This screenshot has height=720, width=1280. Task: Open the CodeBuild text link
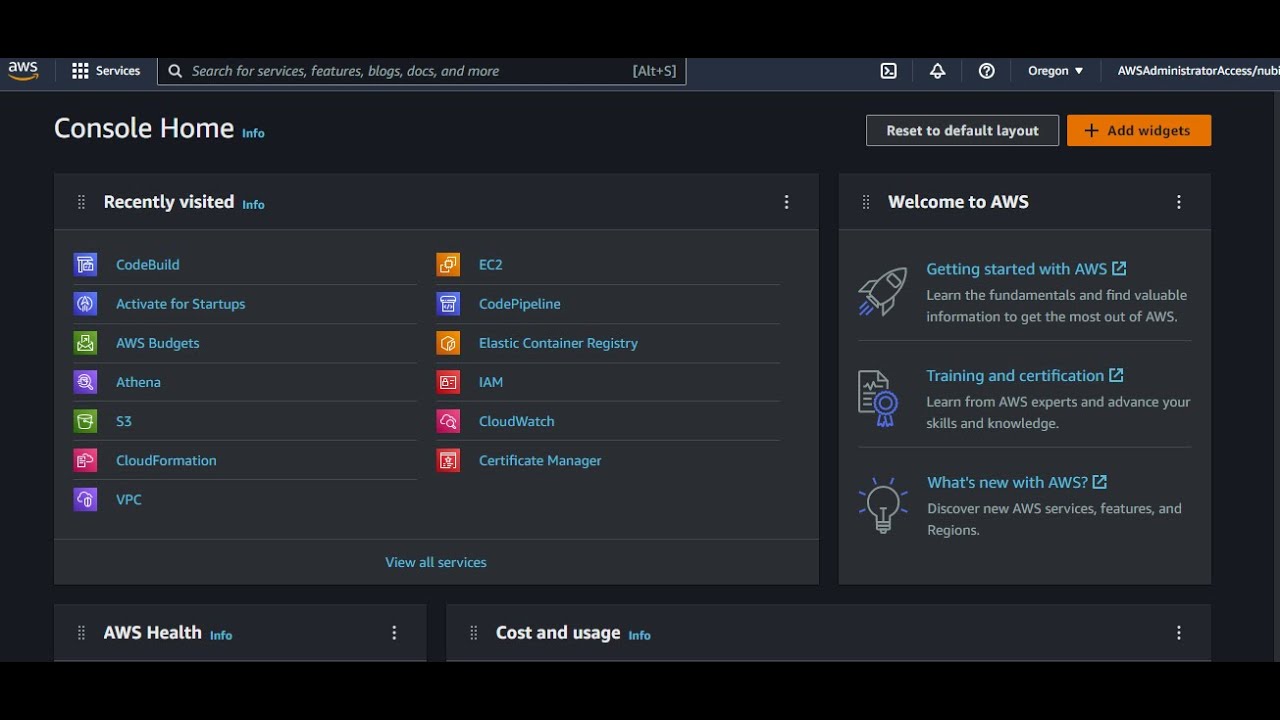[x=148, y=265]
